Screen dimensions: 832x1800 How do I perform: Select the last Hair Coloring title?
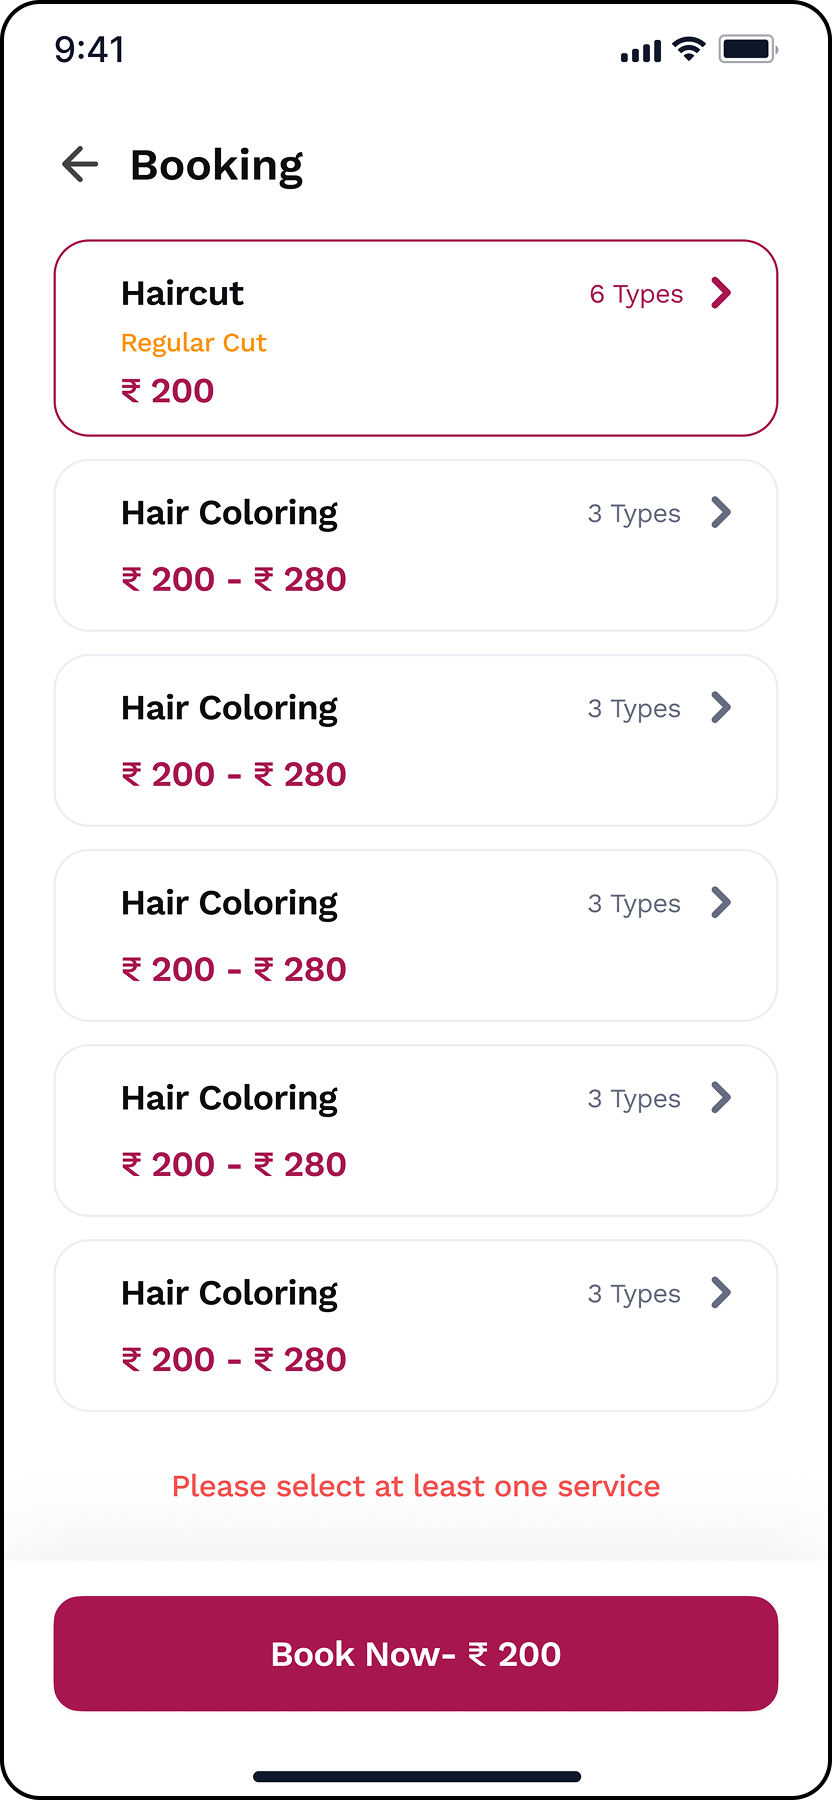(x=229, y=1293)
